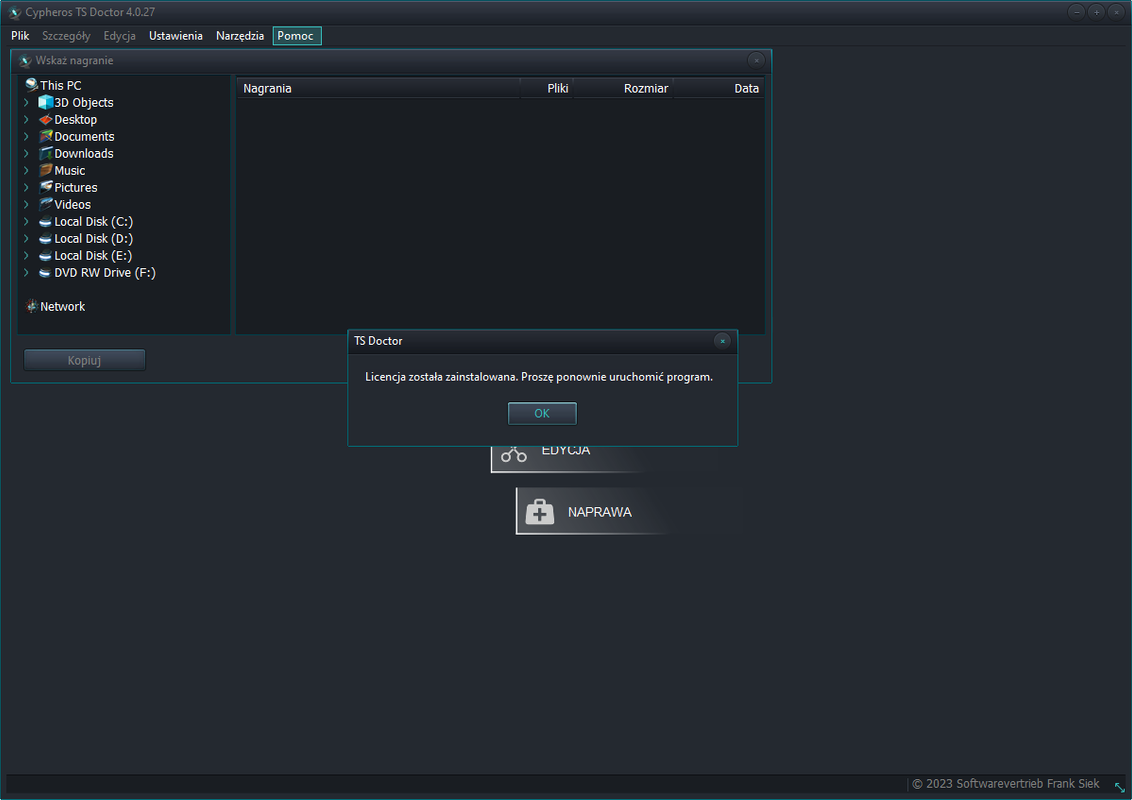The image size is (1132, 800).
Task: Select the Local Disk (C:) label
Action: point(94,222)
